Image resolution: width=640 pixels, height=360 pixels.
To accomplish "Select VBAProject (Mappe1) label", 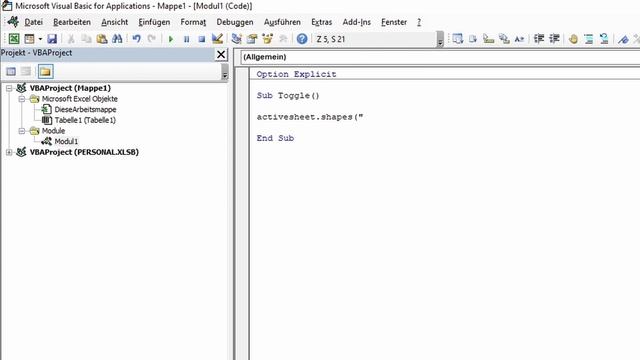I will pos(70,88).
